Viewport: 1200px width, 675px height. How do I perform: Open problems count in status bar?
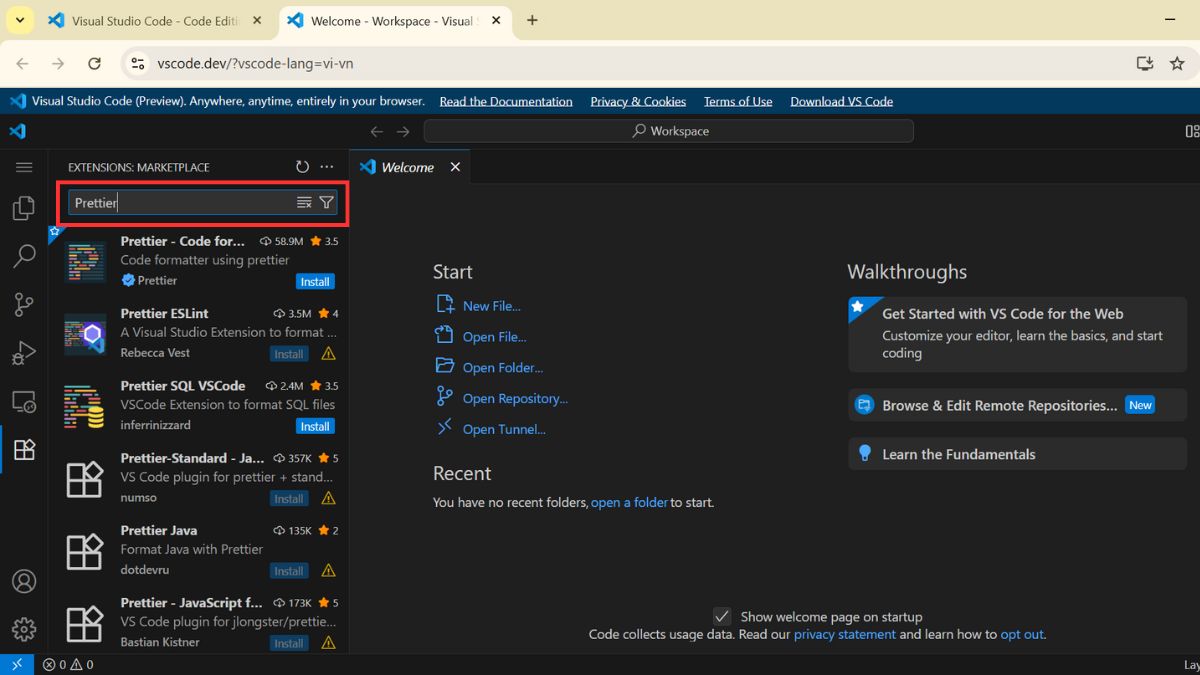(x=68, y=664)
